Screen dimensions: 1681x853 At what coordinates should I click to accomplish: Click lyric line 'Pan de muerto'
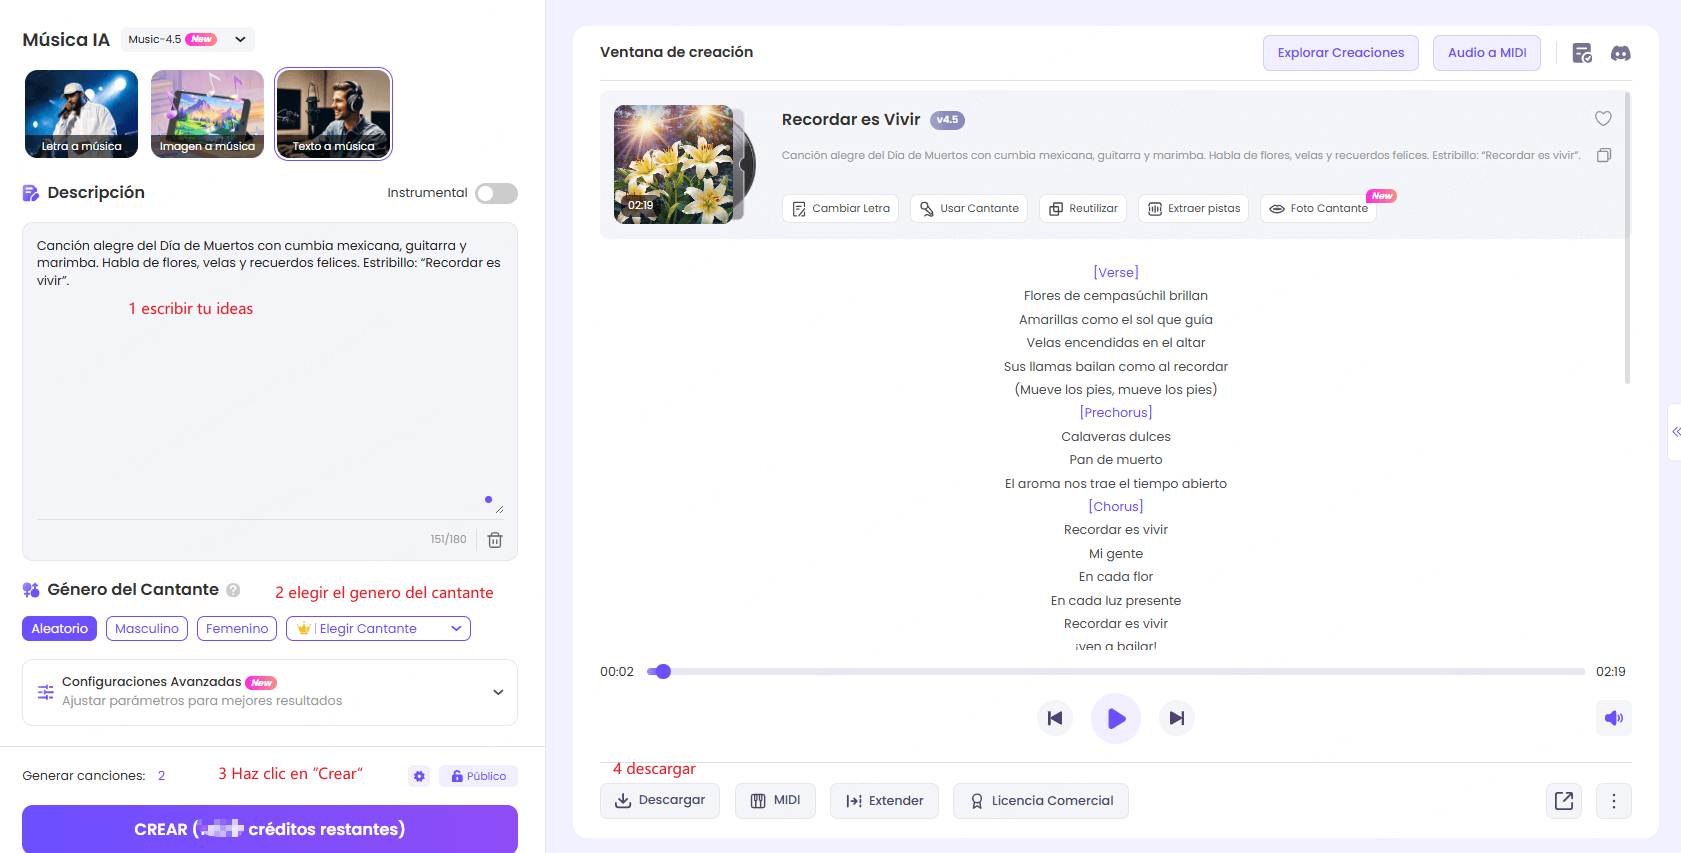coord(1116,460)
